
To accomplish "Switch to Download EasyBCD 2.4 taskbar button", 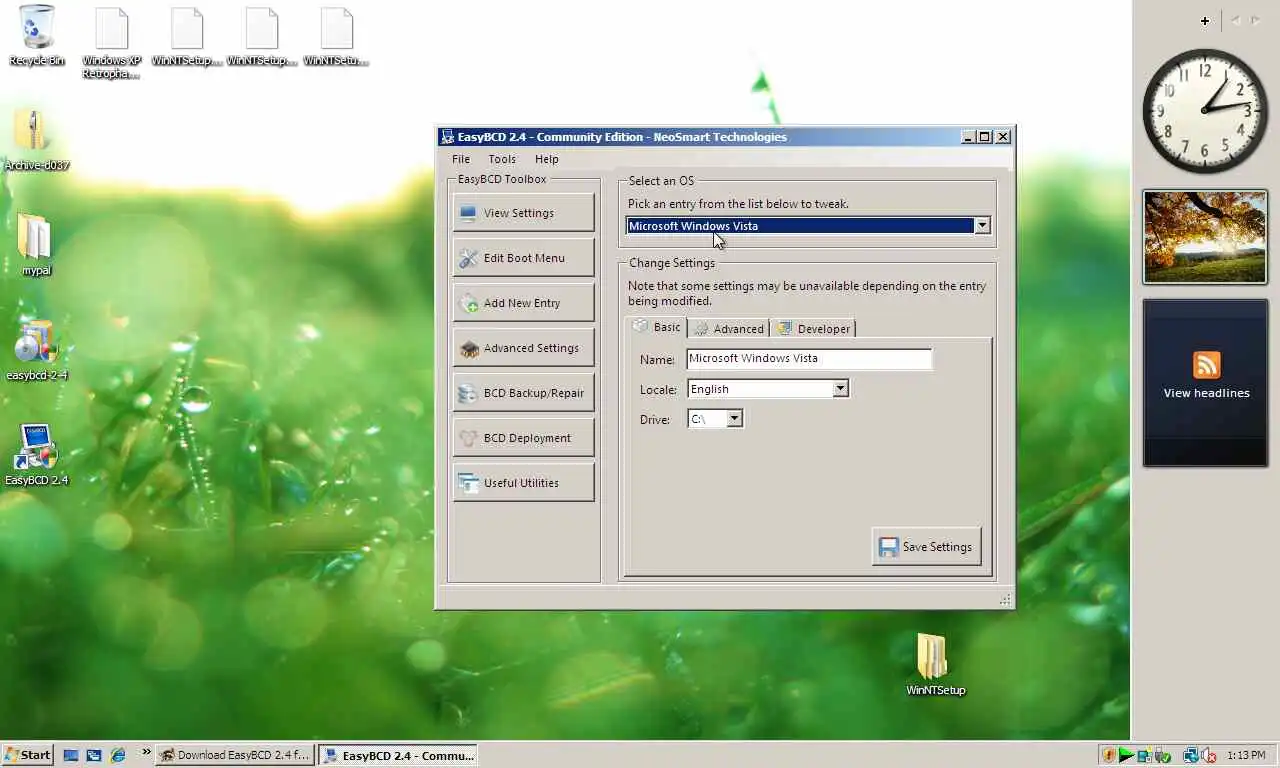I will (x=236, y=755).
